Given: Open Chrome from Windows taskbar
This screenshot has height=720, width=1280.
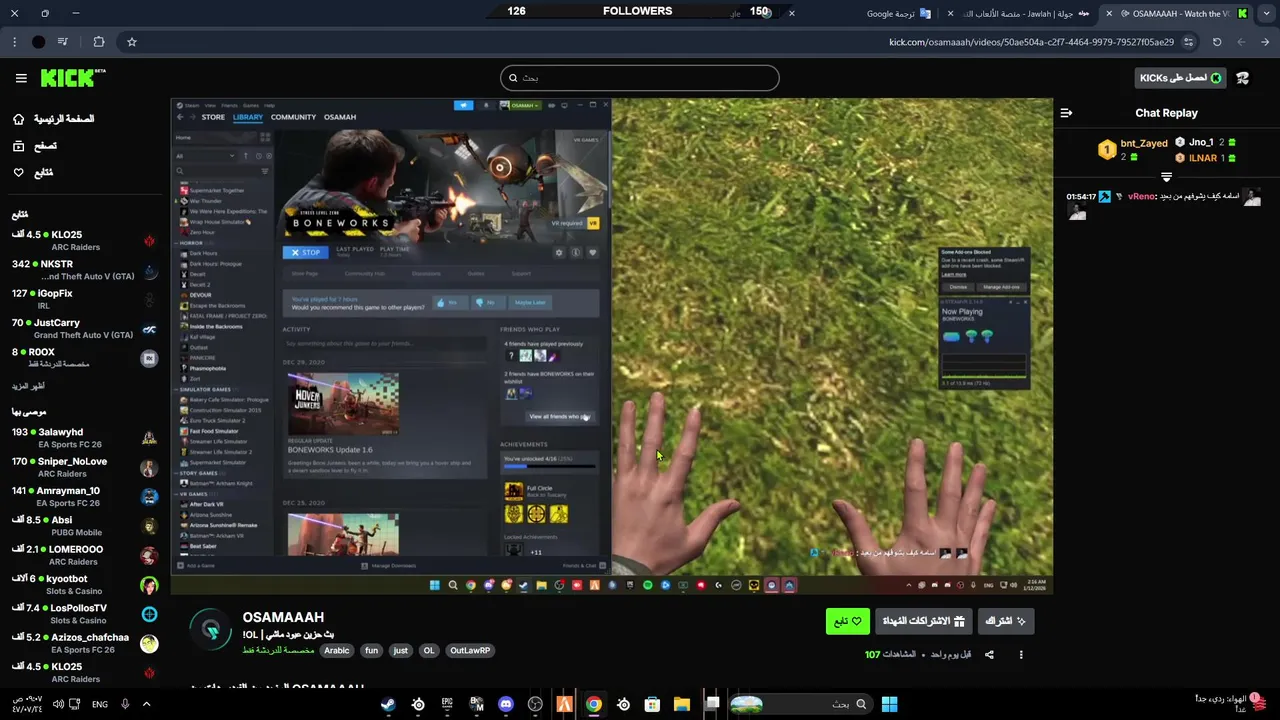Looking at the screenshot, I should pos(594,705).
